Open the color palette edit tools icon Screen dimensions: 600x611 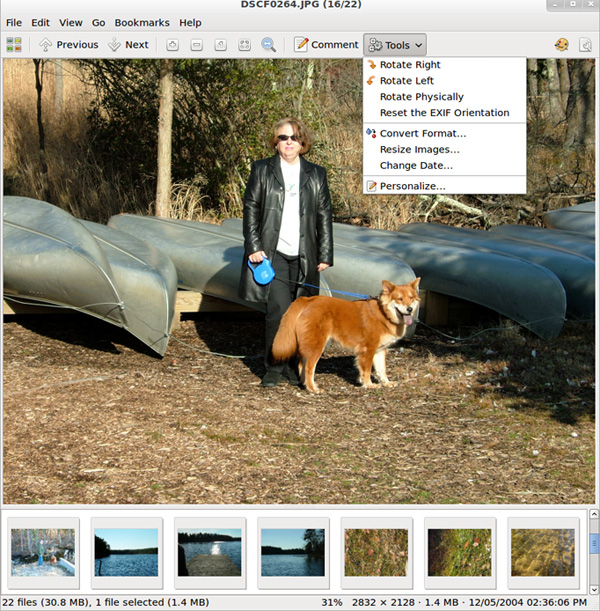point(561,45)
